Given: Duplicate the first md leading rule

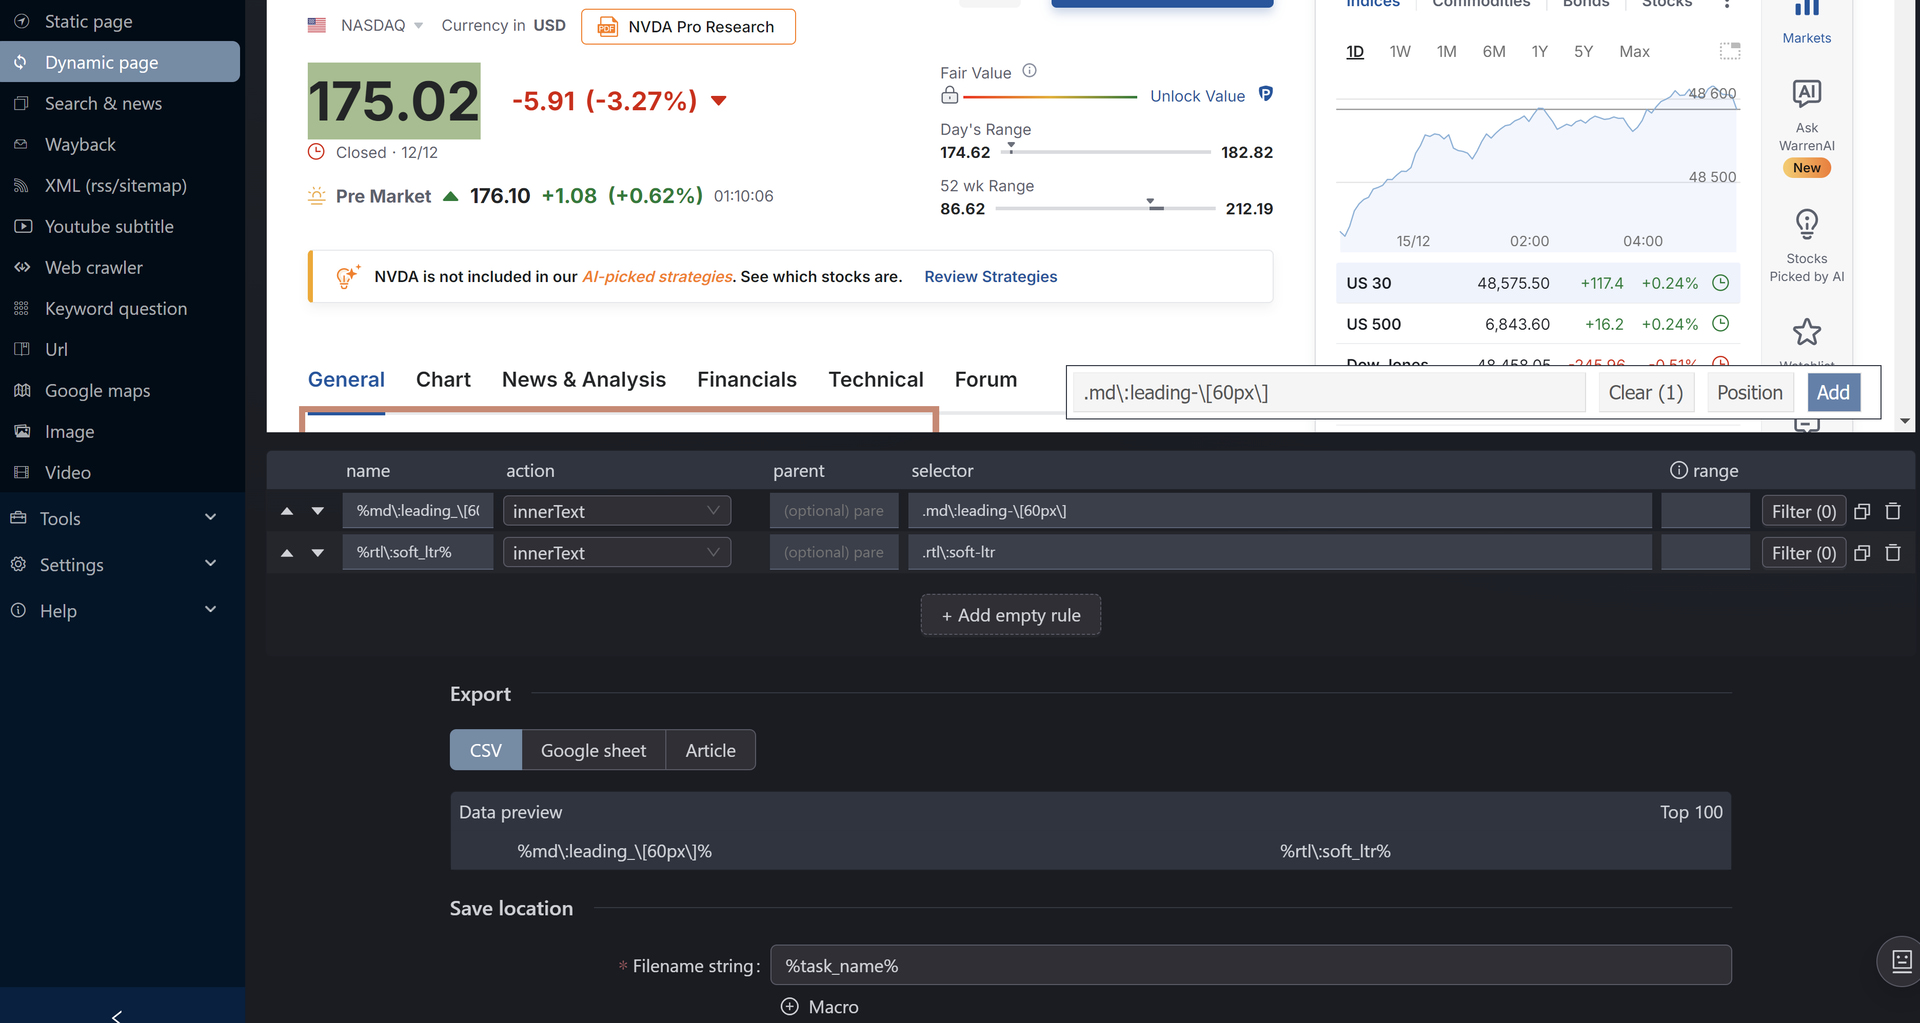Looking at the screenshot, I should pos(1861,511).
